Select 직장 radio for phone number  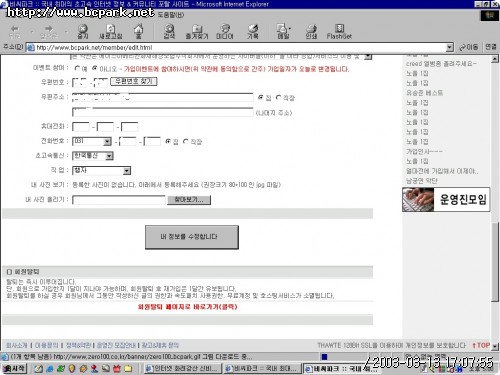pos(186,141)
